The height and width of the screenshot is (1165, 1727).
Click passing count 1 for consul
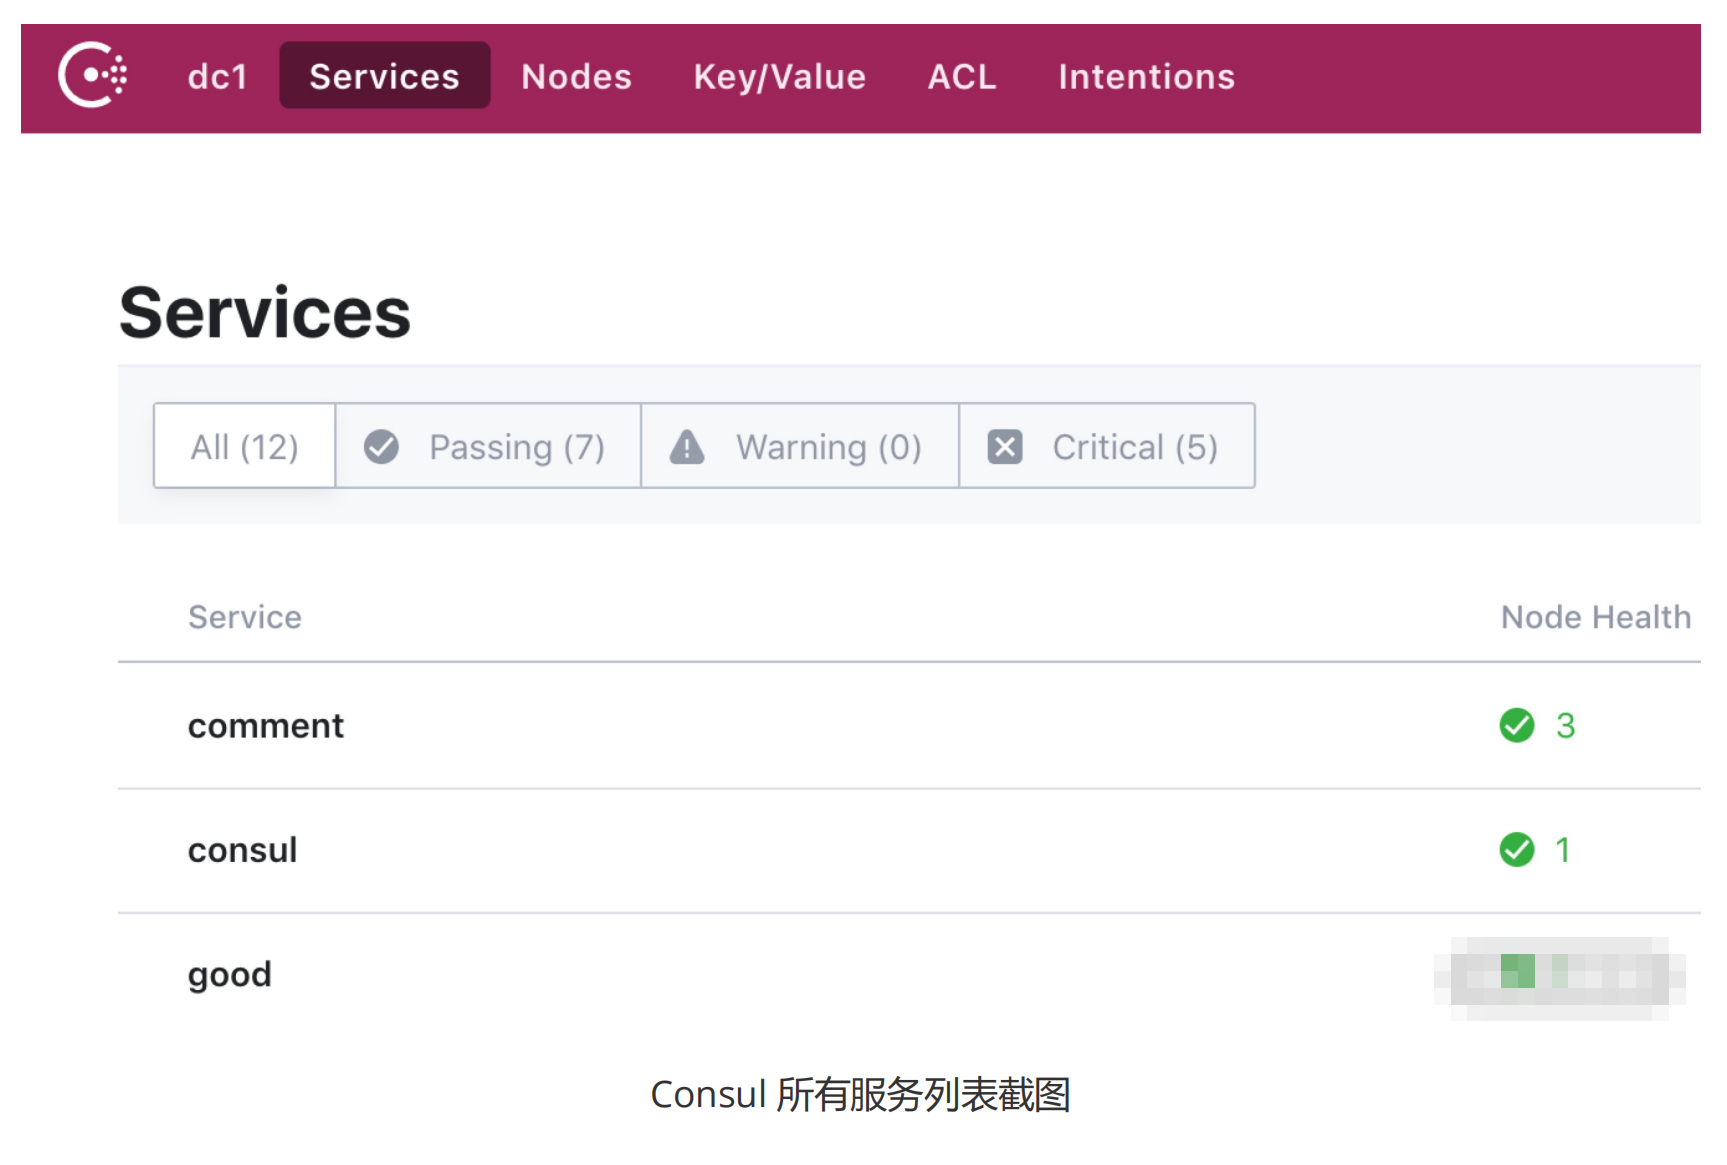coord(1563,851)
